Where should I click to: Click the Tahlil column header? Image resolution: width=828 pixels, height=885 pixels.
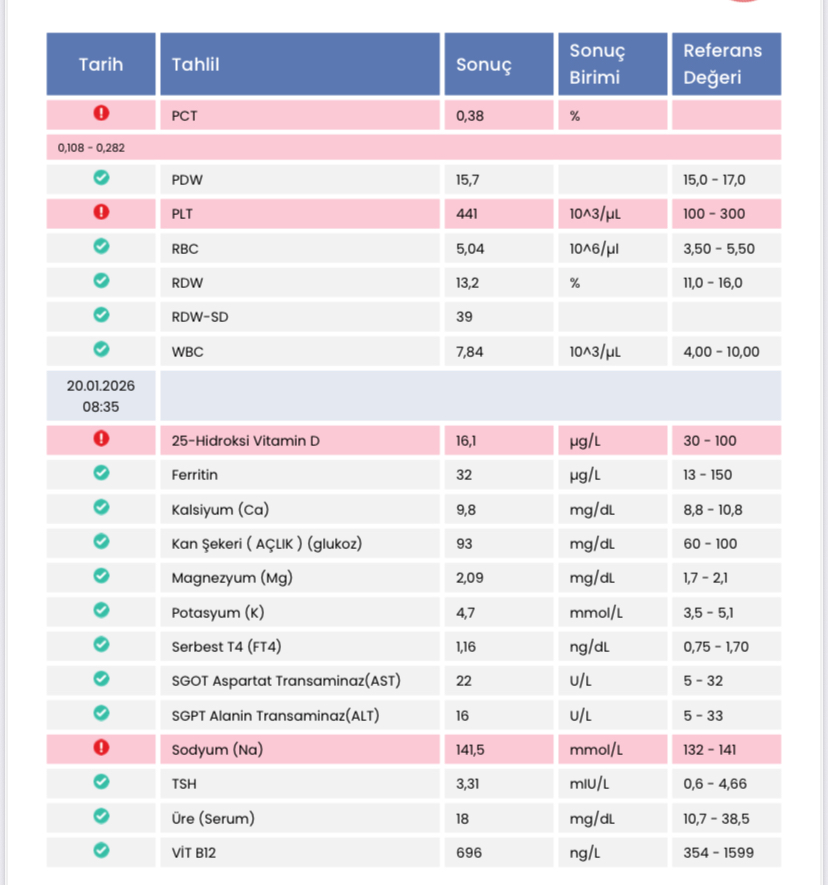[x=300, y=64]
